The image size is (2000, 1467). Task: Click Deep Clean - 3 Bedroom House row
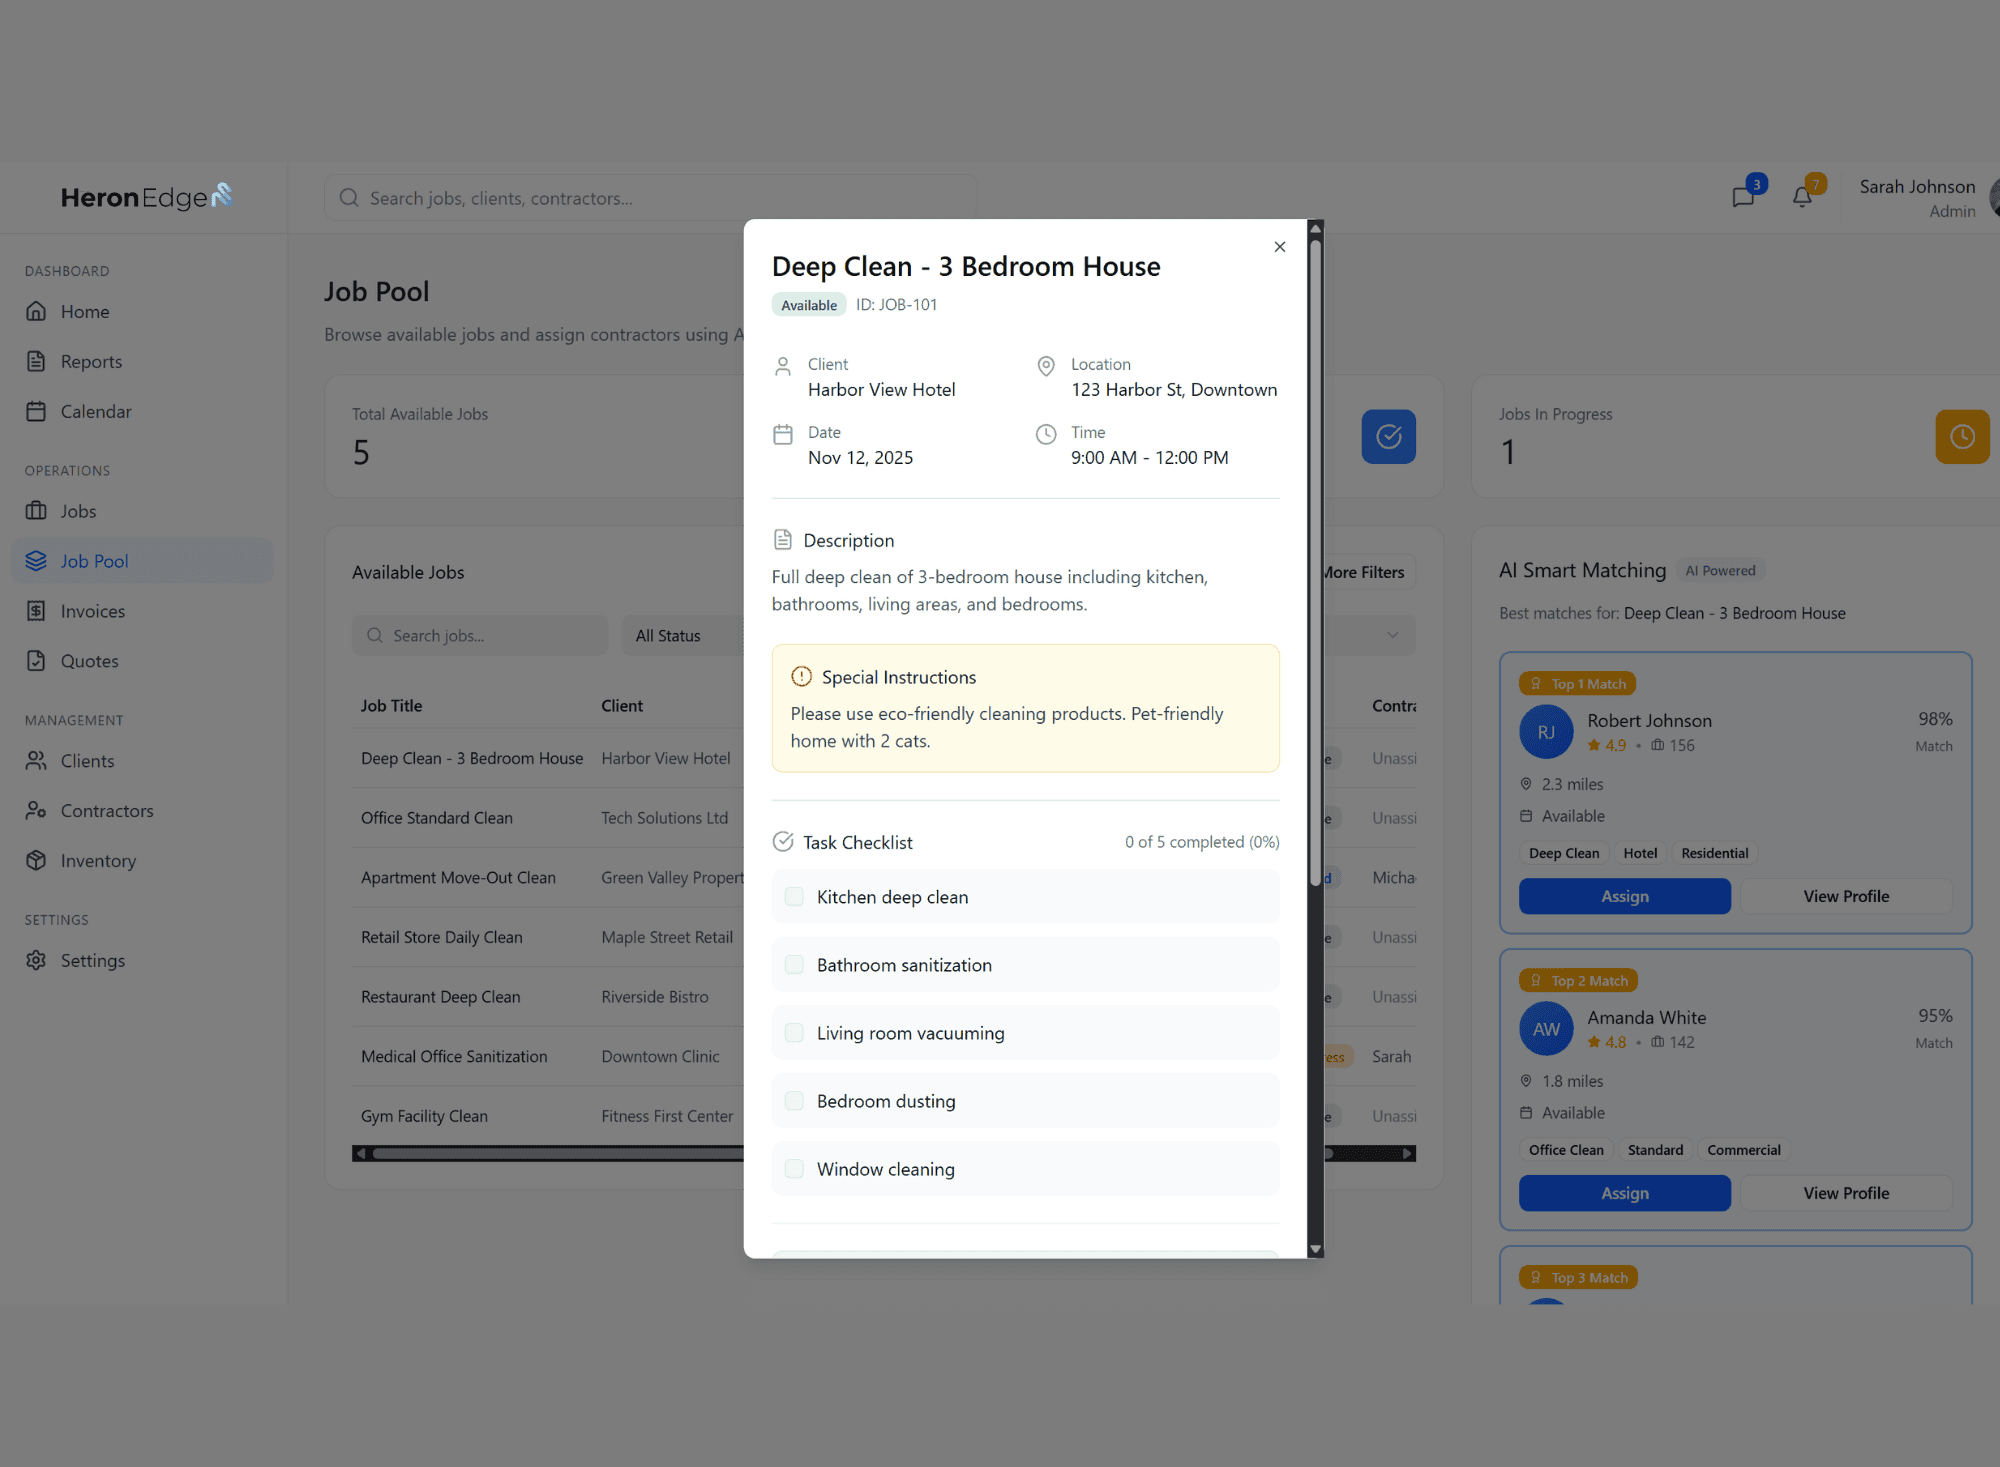pos(548,758)
